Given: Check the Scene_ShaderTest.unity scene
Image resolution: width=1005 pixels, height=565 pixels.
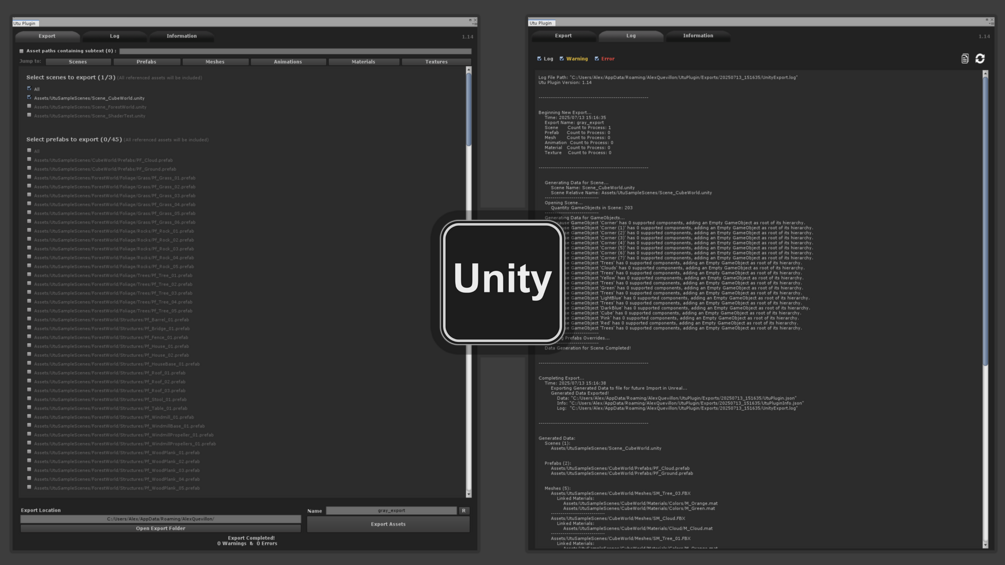Looking at the screenshot, I should [29, 115].
